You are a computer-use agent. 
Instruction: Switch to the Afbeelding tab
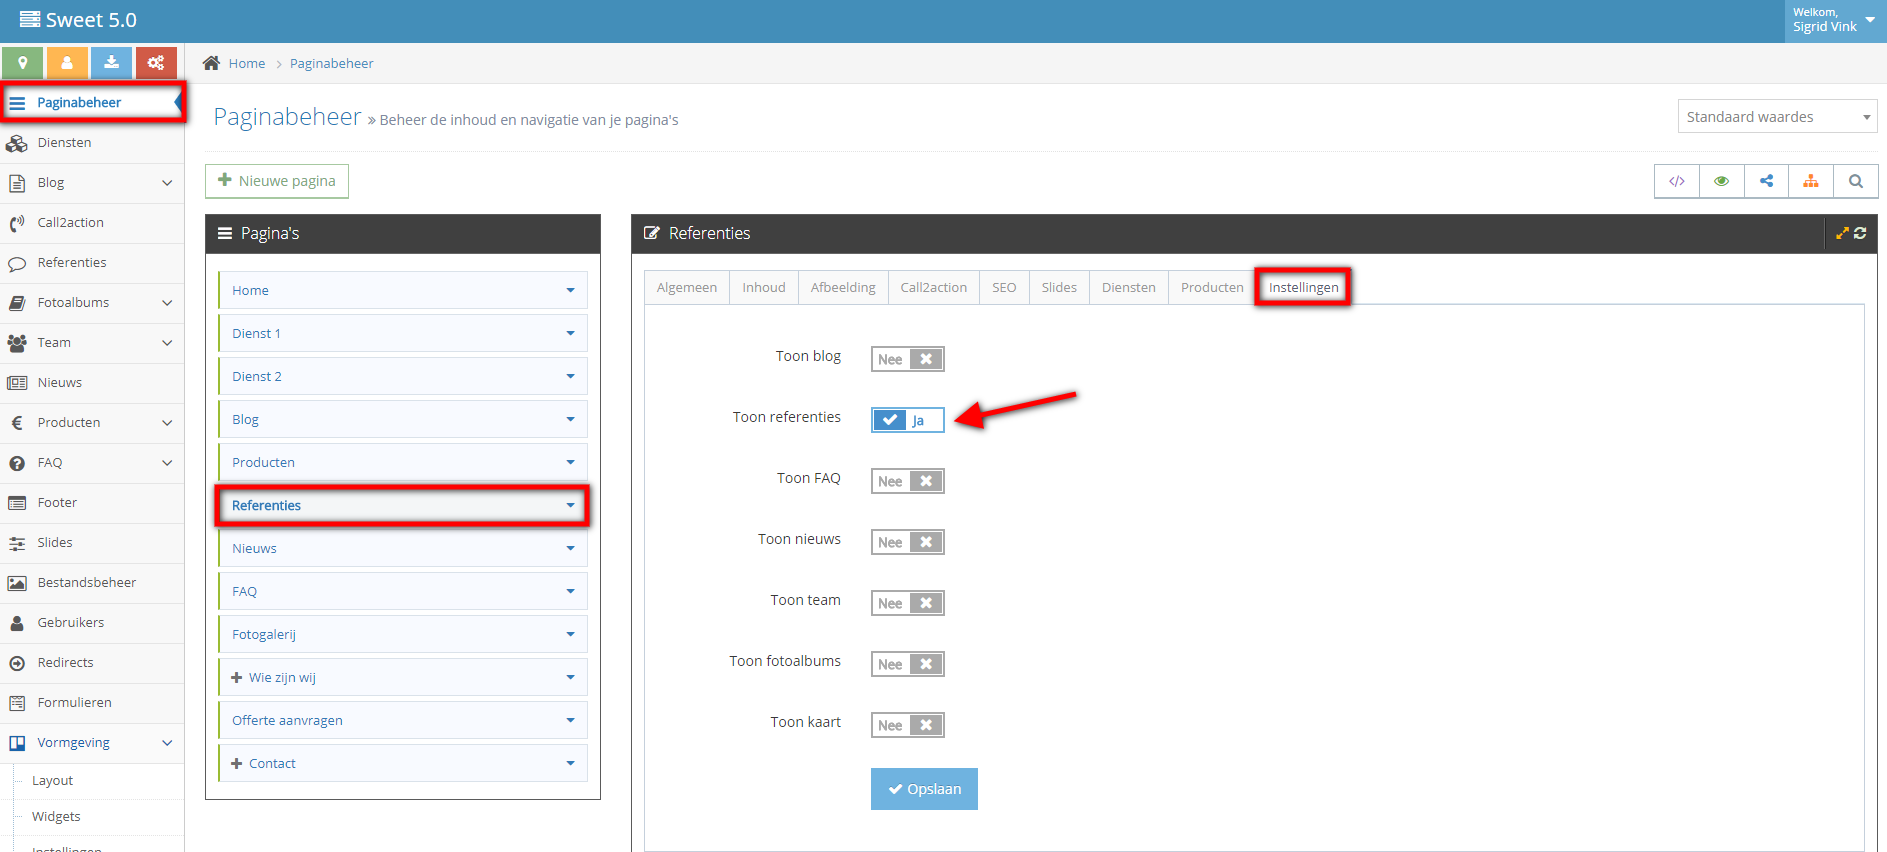pos(843,287)
